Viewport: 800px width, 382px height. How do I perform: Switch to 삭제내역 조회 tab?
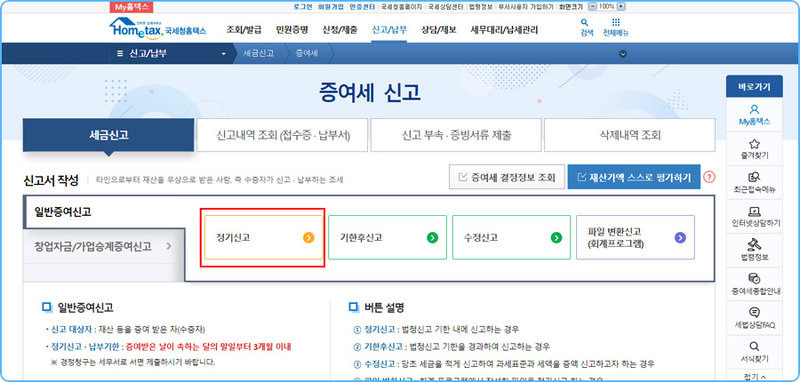pyautogui.click(x=630, y=135)
